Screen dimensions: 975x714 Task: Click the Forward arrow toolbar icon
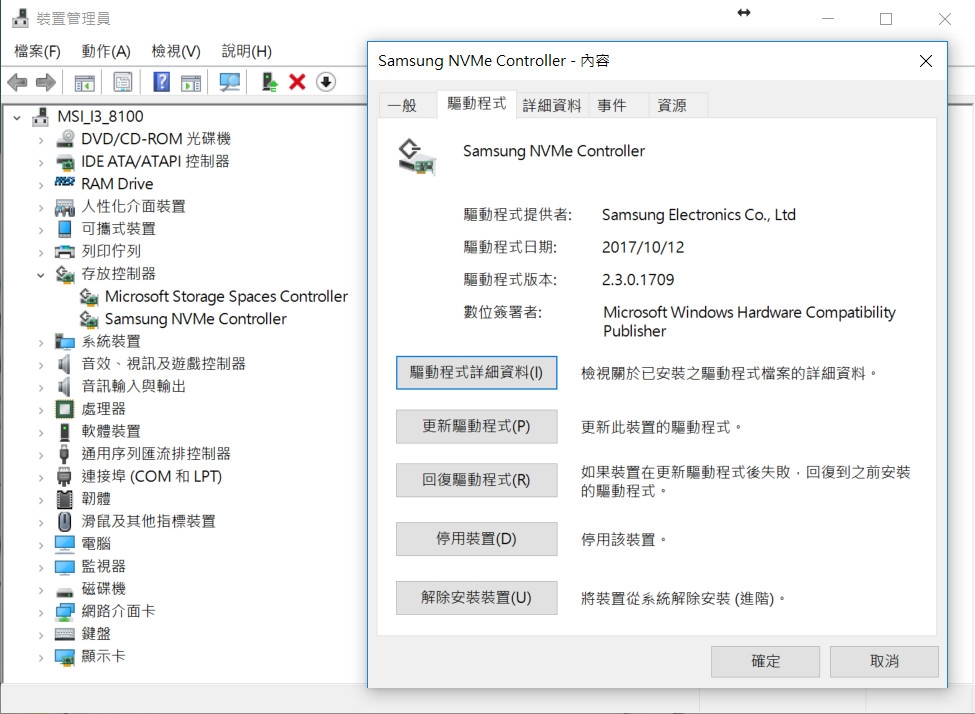pos(46,82)
